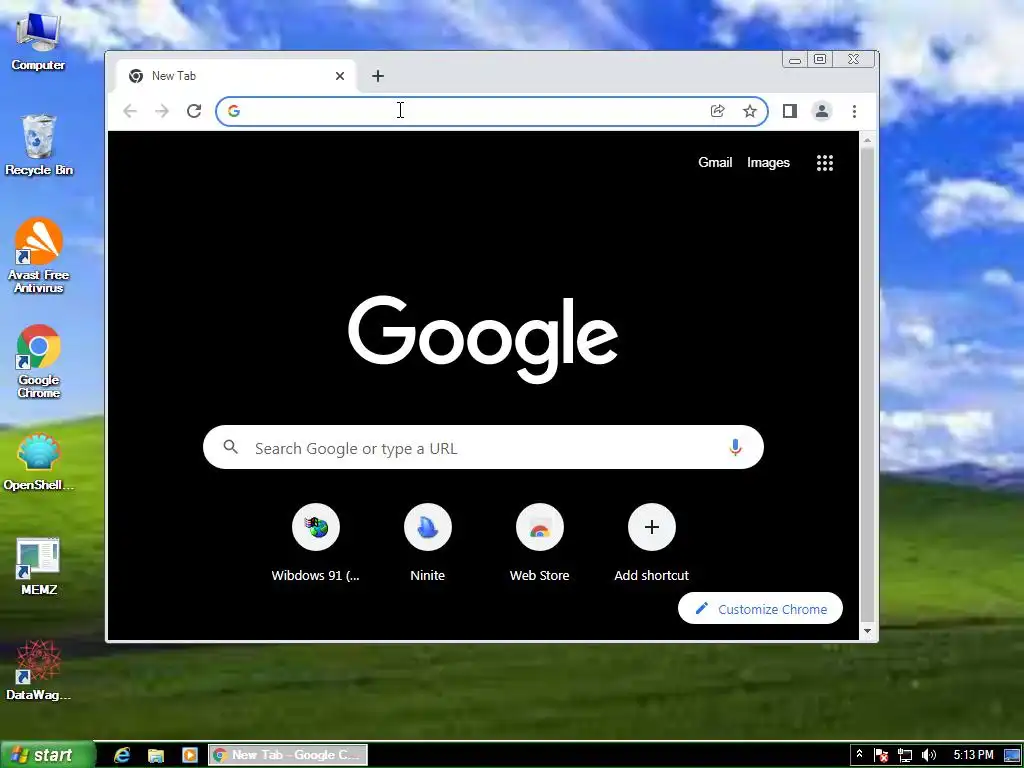The height and width of the screenshot is (768, 1024).
Task: Click the New Tab - Google Chrome taskbar button
Action: coord(288,755)
